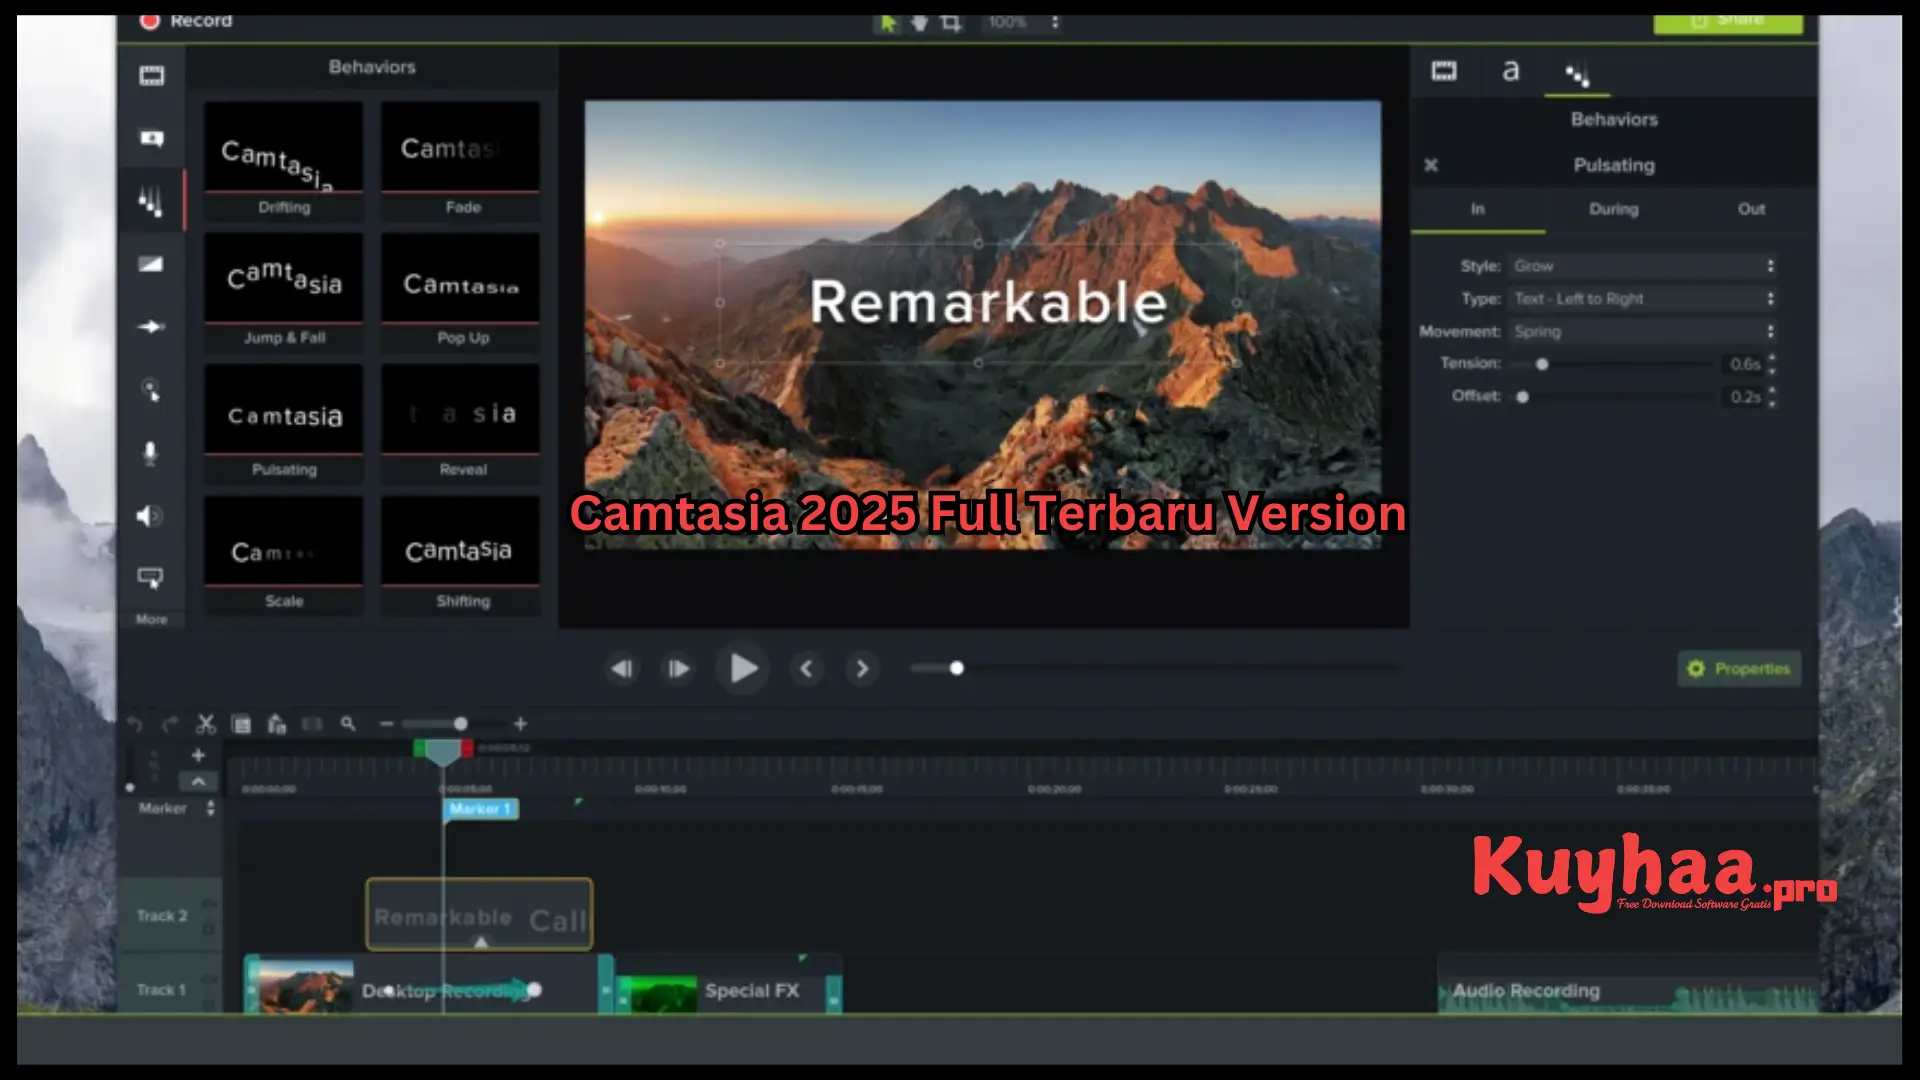The height and width of the screenshot is (1080, 1920).
Task: Open the Media tab in the sidebar
Action: (151, 75)
